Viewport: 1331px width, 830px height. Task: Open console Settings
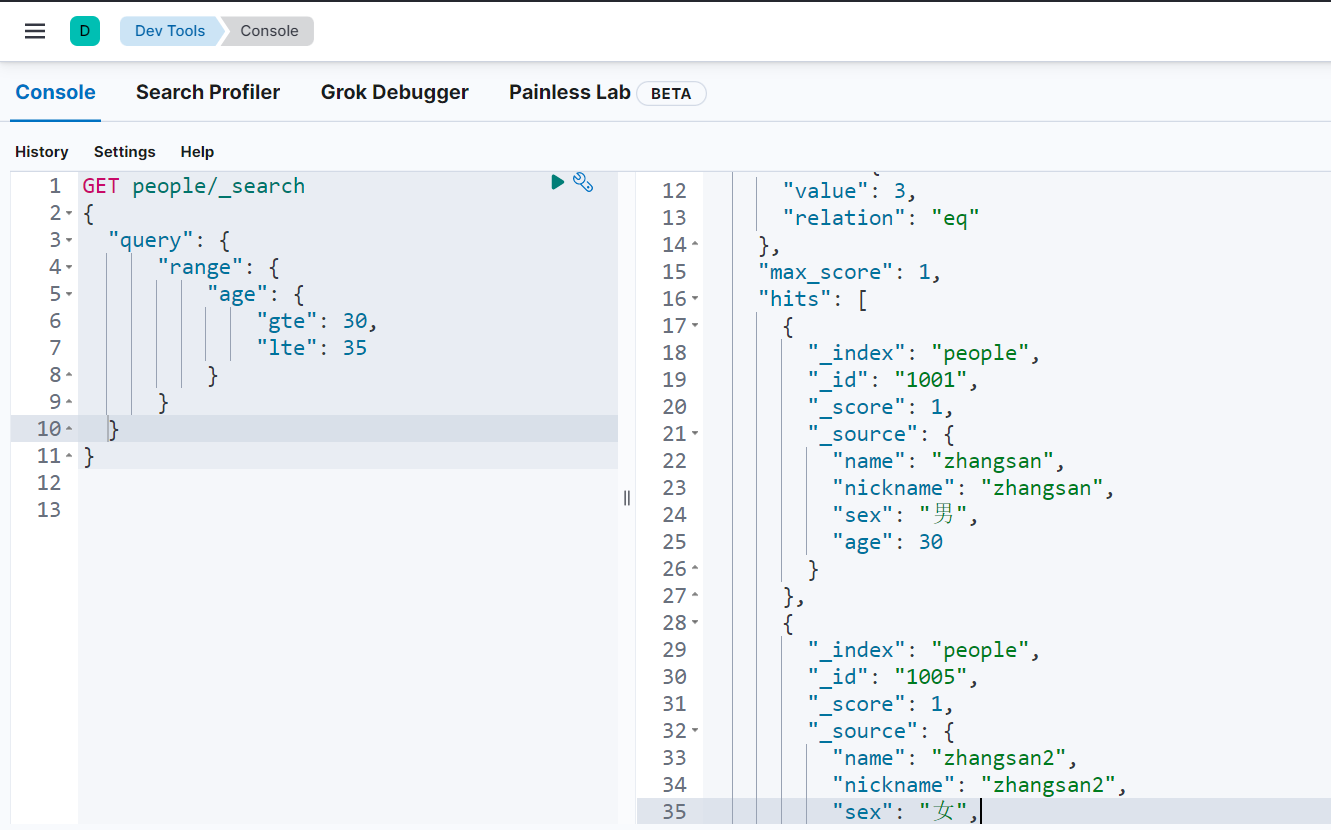coord(125,152)
